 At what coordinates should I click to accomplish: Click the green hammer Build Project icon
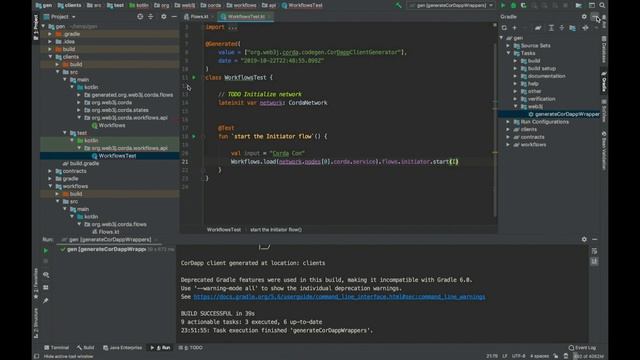[x=398, y=5]
